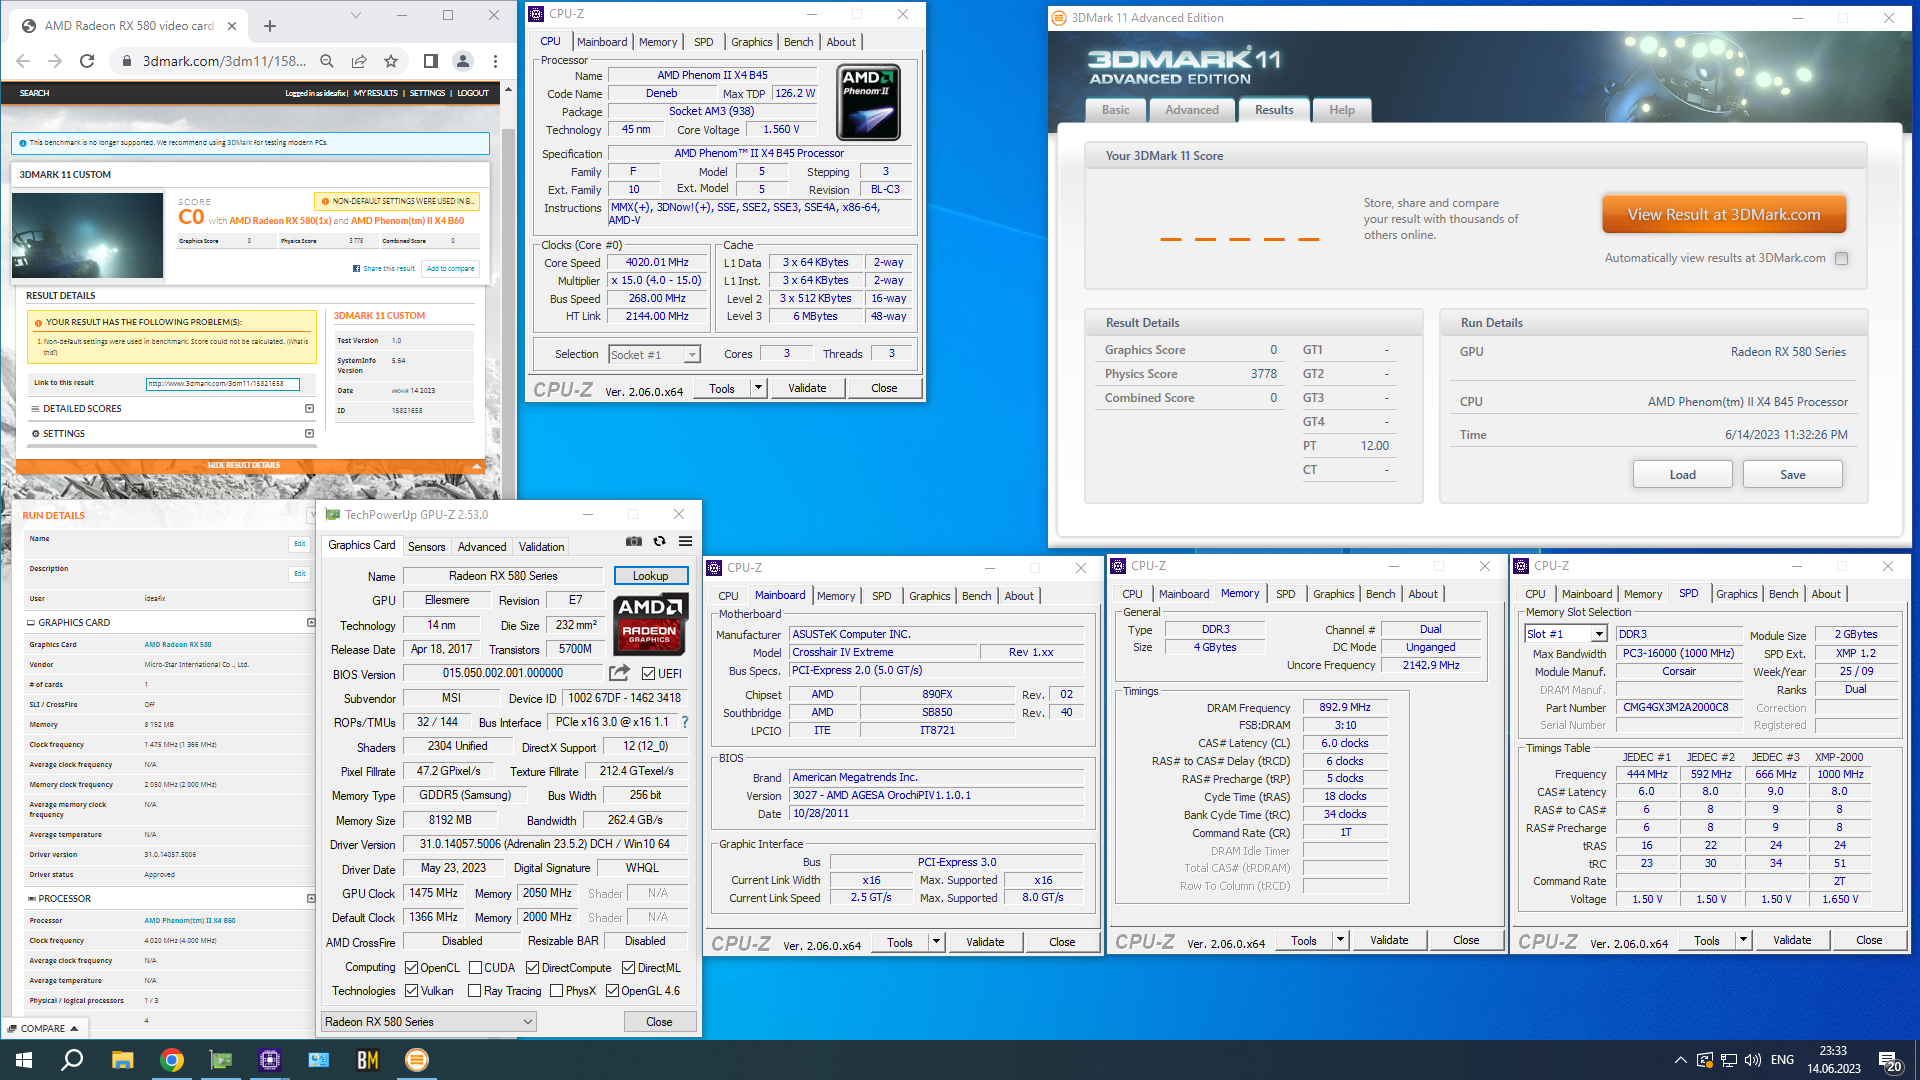Bookmark the page with the star icon
The height and width of the screenshot is (1080, 1920).
pos(391,61)
